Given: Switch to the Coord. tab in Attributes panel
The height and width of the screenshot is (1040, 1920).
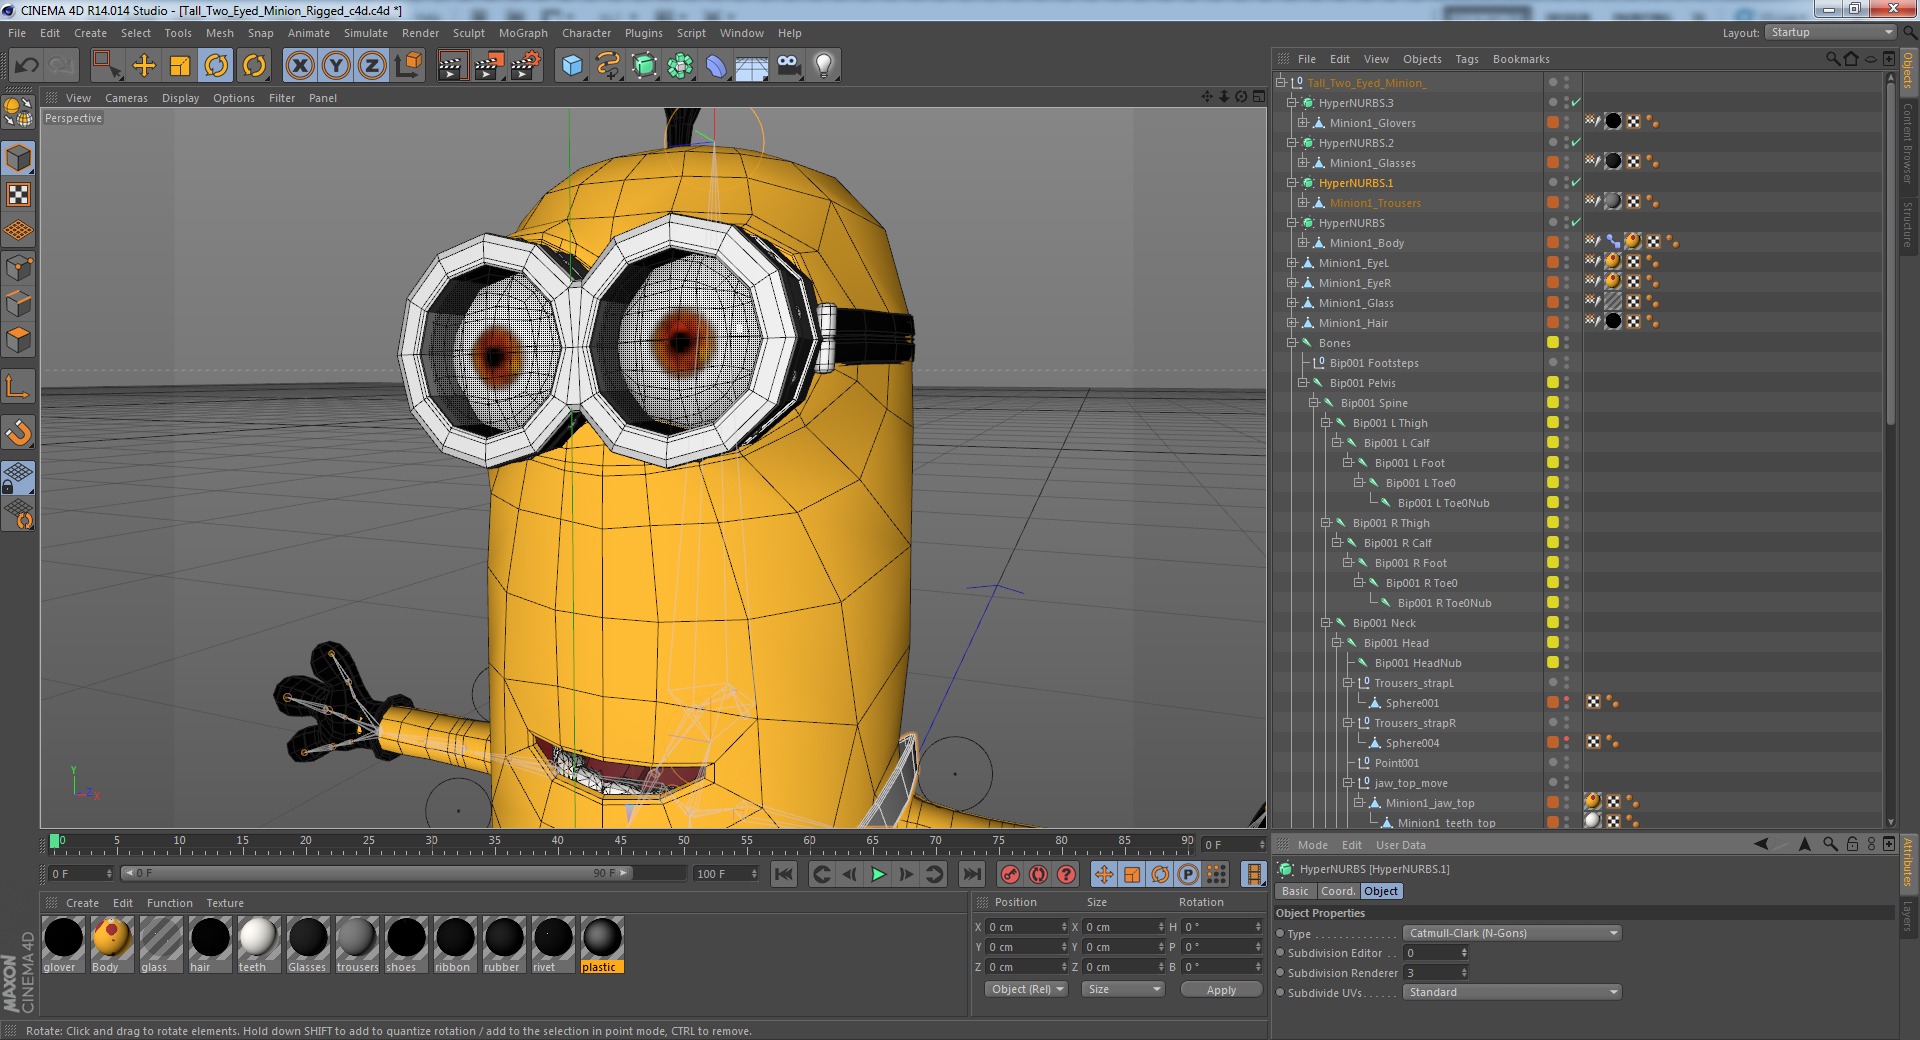Looking at the screenshot, I should 1338,891.
